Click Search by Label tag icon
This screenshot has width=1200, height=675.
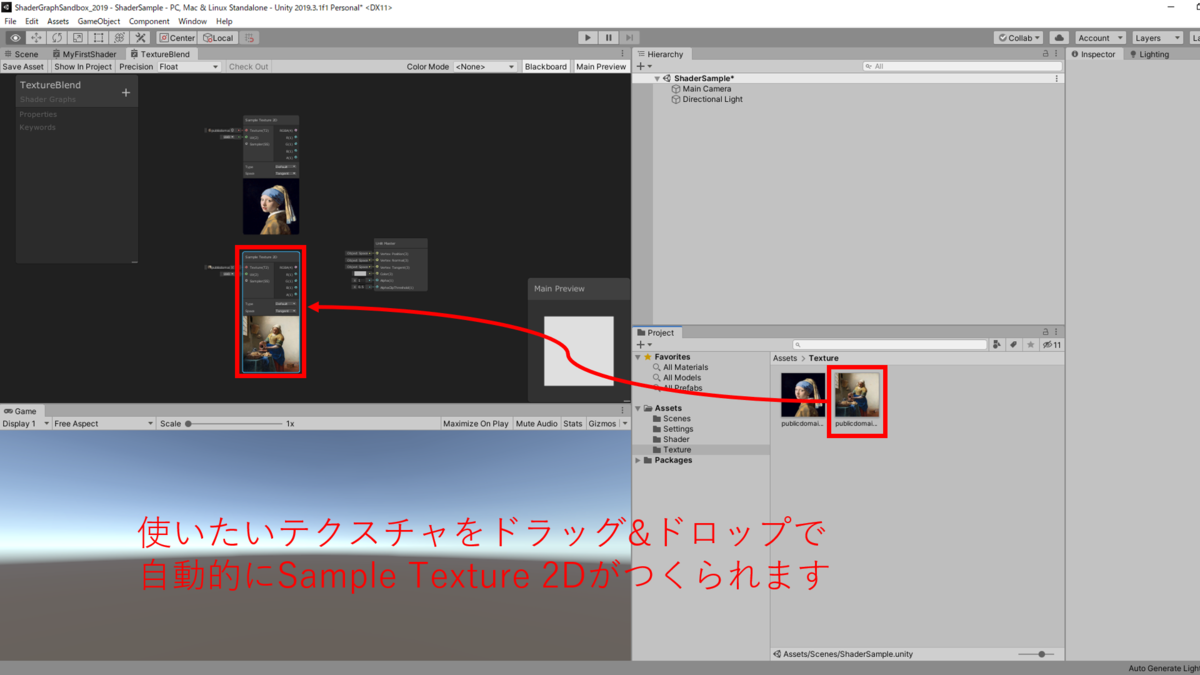(1014, 344)
